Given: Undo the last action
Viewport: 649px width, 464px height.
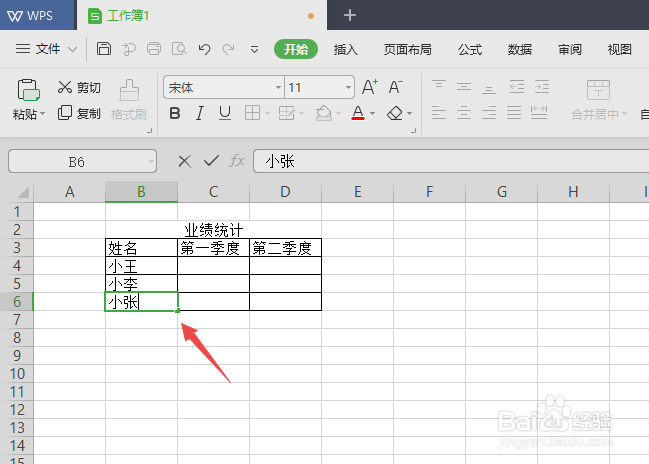Looking at the screenshot, I should tap(204, 49).
